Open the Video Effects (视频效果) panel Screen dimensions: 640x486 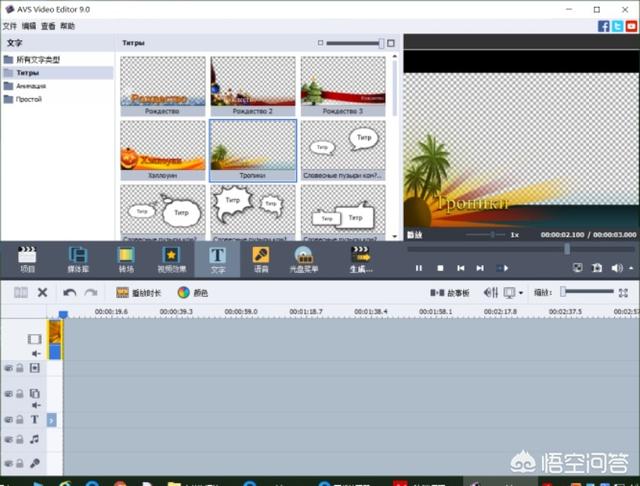pos(171,260)
